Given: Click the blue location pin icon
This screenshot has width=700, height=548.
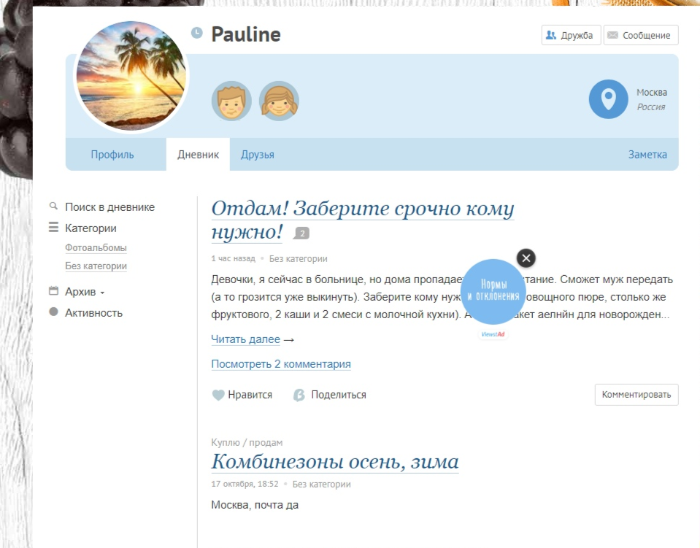Looking at the screenshot, I should click(x=608, y=99).
